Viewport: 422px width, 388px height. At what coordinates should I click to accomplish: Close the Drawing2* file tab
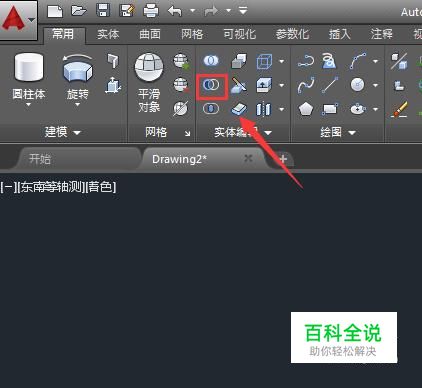[x=248, y=158]
